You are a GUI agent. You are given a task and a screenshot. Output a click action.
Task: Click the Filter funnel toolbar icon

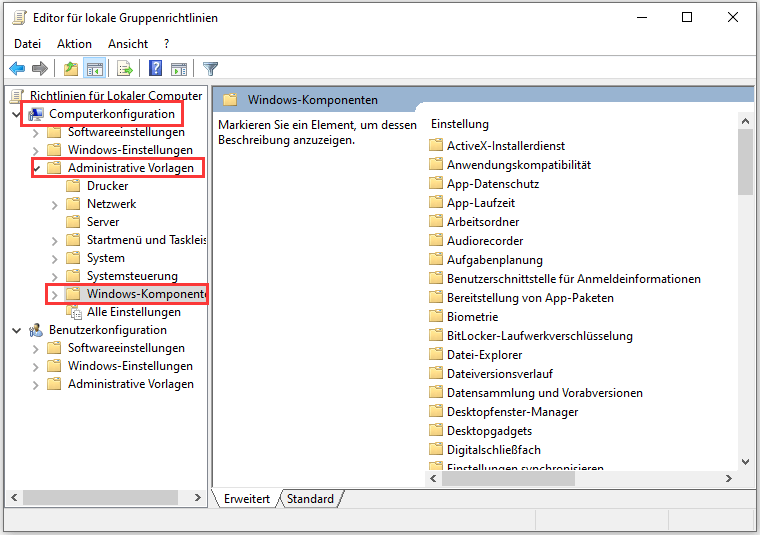pyautogui.click(x=210, y=69)
